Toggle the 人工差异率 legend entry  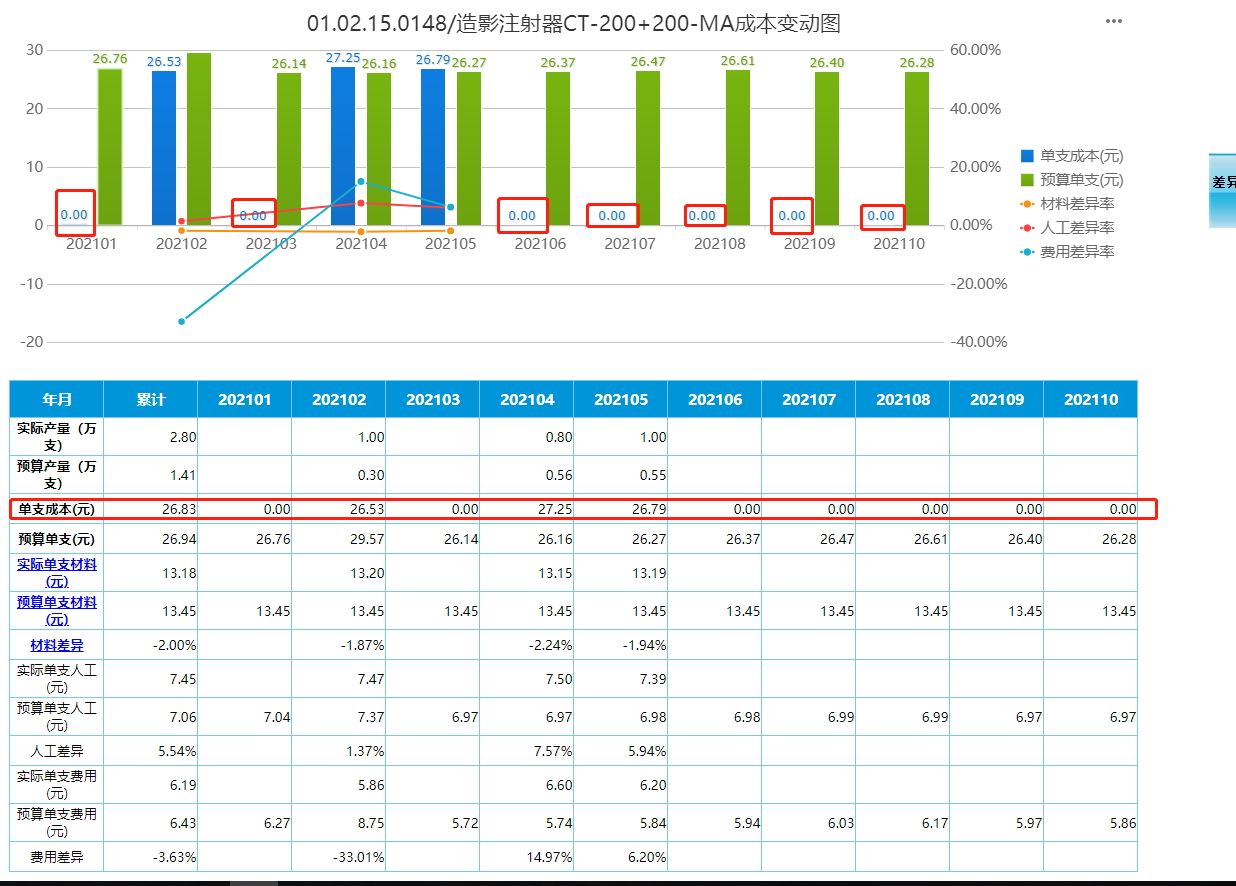(x=1067, y=228)
